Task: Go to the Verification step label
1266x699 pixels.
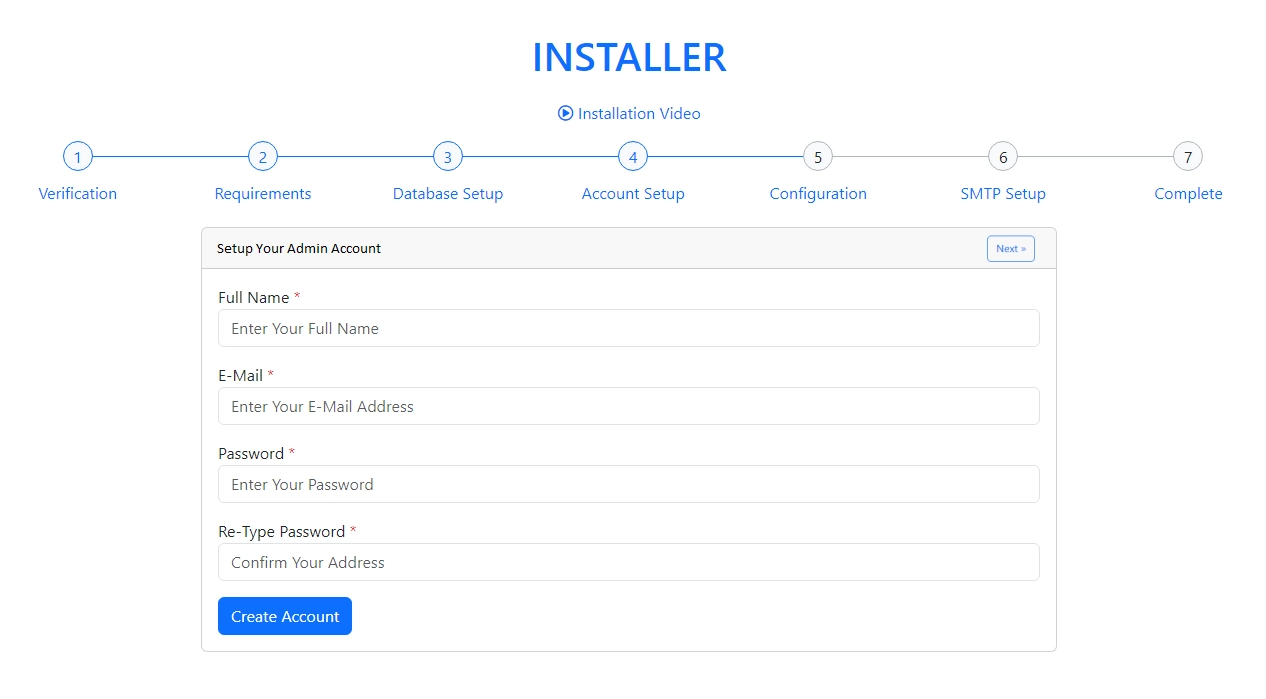Action: [78, 194]
